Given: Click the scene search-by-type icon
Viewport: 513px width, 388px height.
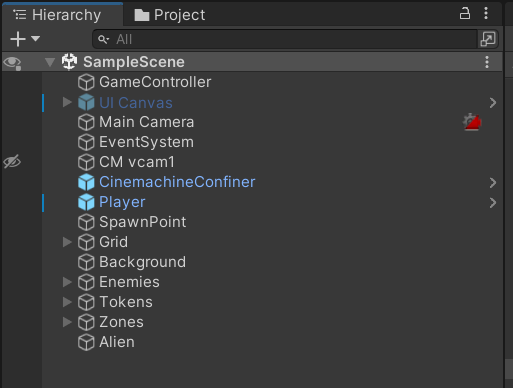Looking at the screenshot, I should click(x=488, y=39).
